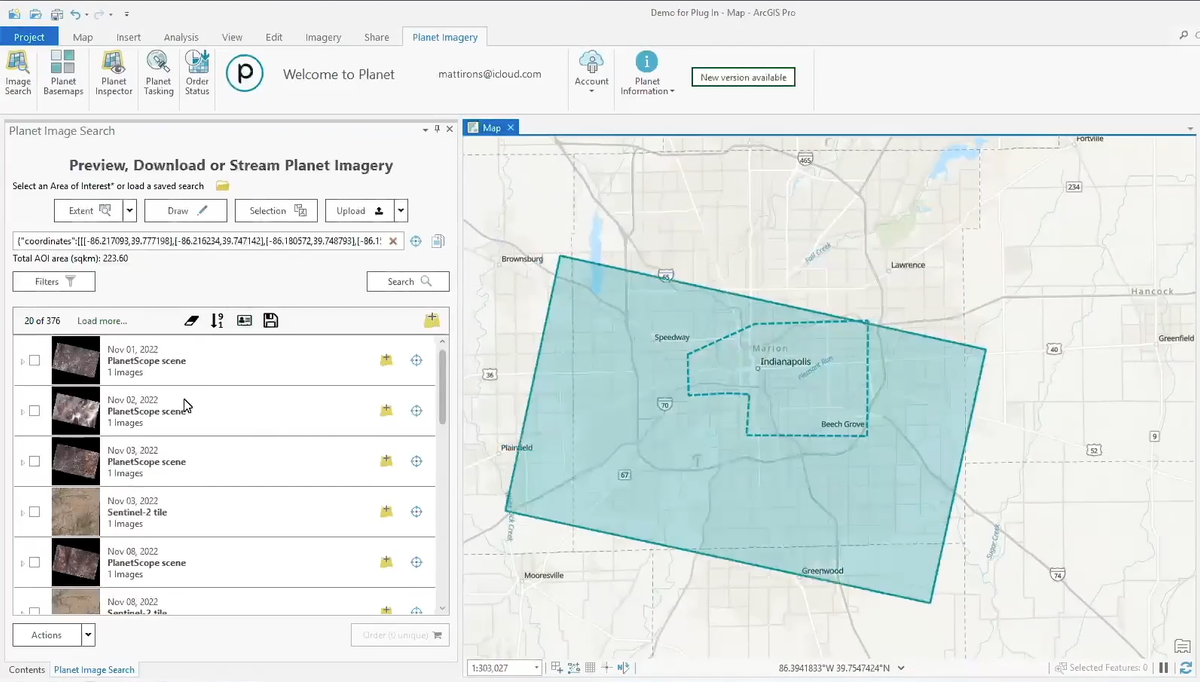1200x682 pixels.
Task: Open Planet Tasking from the ribbon
Action: point(158,73)
